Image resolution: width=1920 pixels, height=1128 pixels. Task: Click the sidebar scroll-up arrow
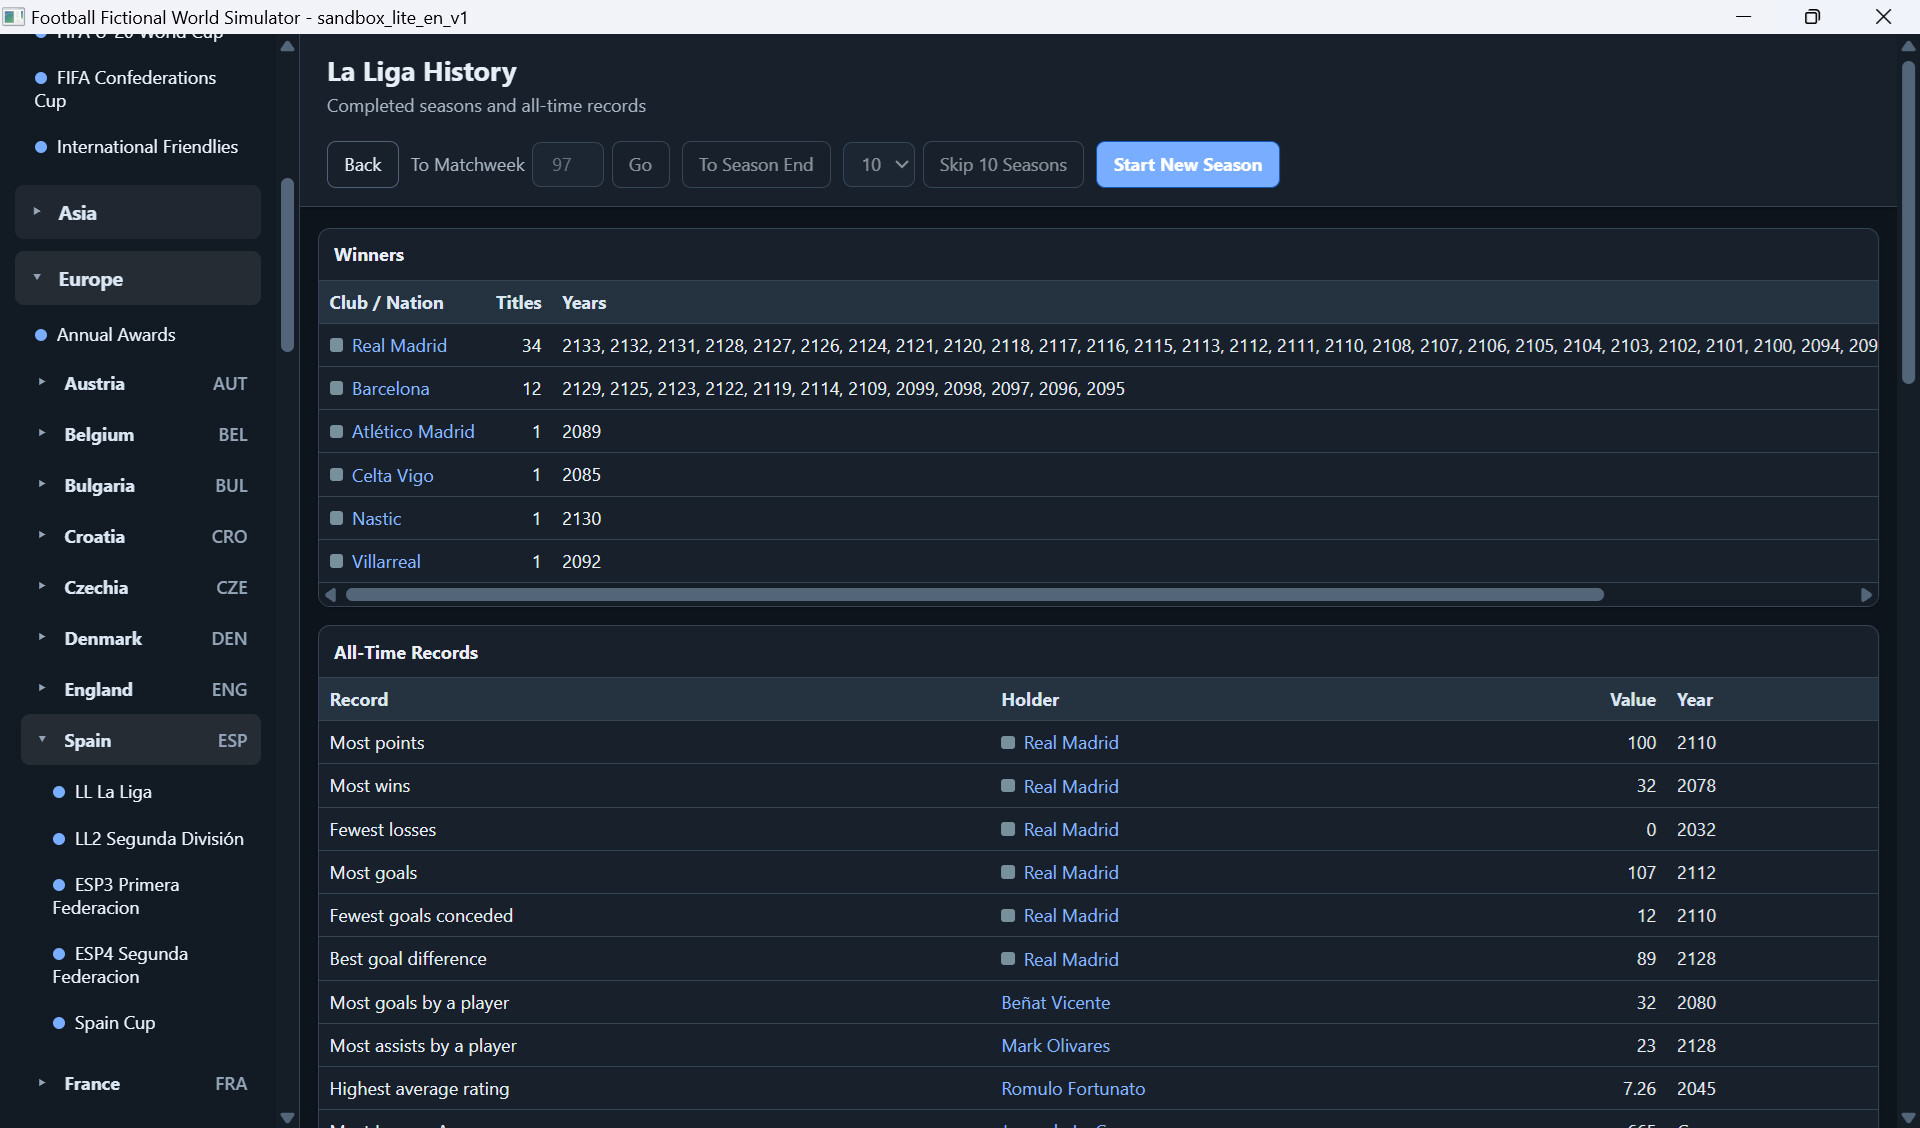point(287,46)
